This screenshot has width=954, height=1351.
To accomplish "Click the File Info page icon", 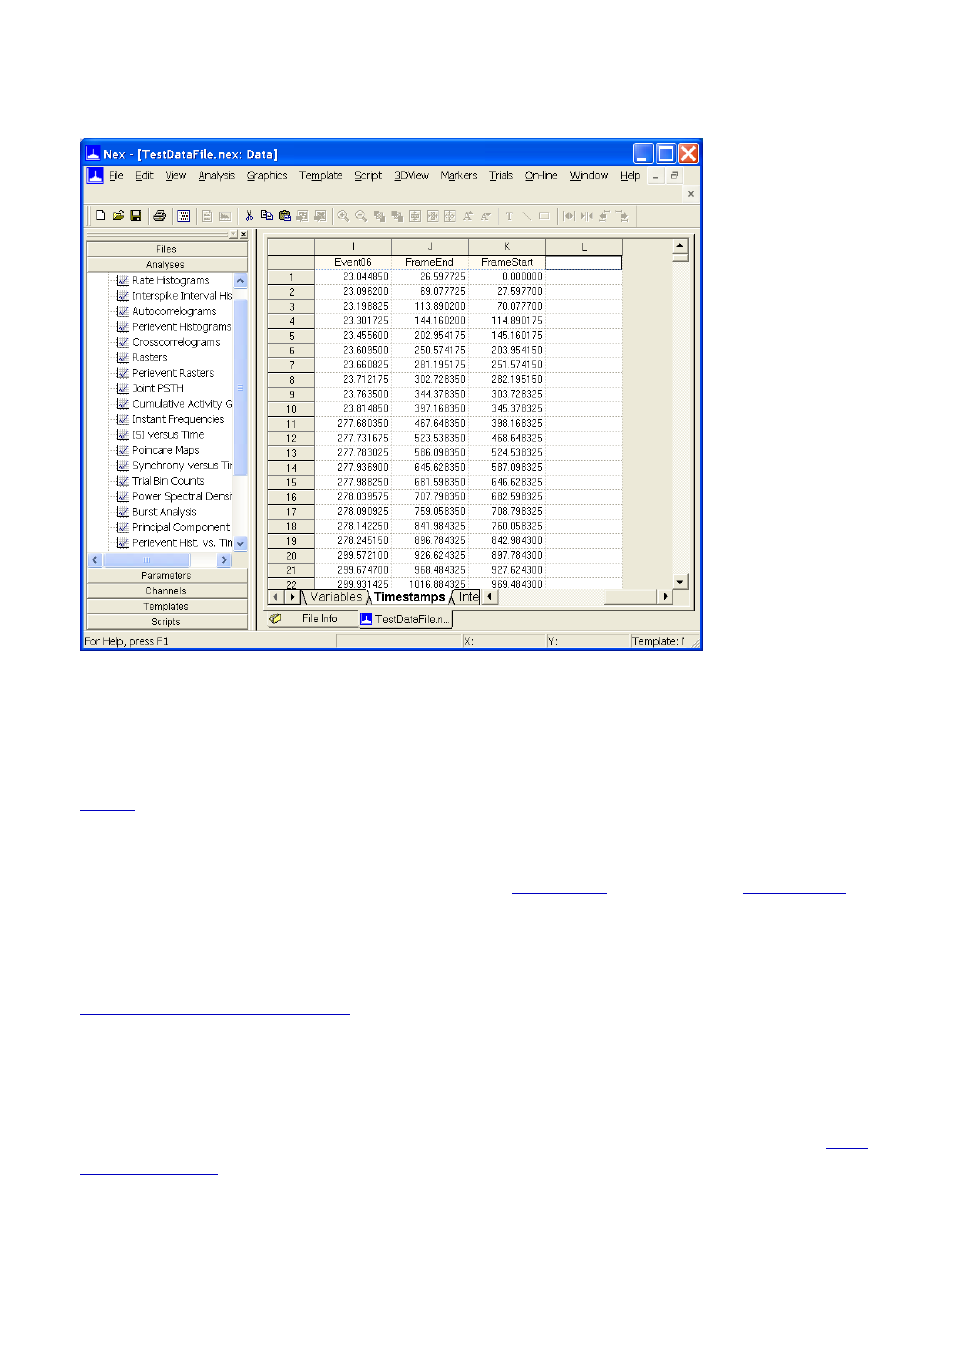I will [275, 618].
